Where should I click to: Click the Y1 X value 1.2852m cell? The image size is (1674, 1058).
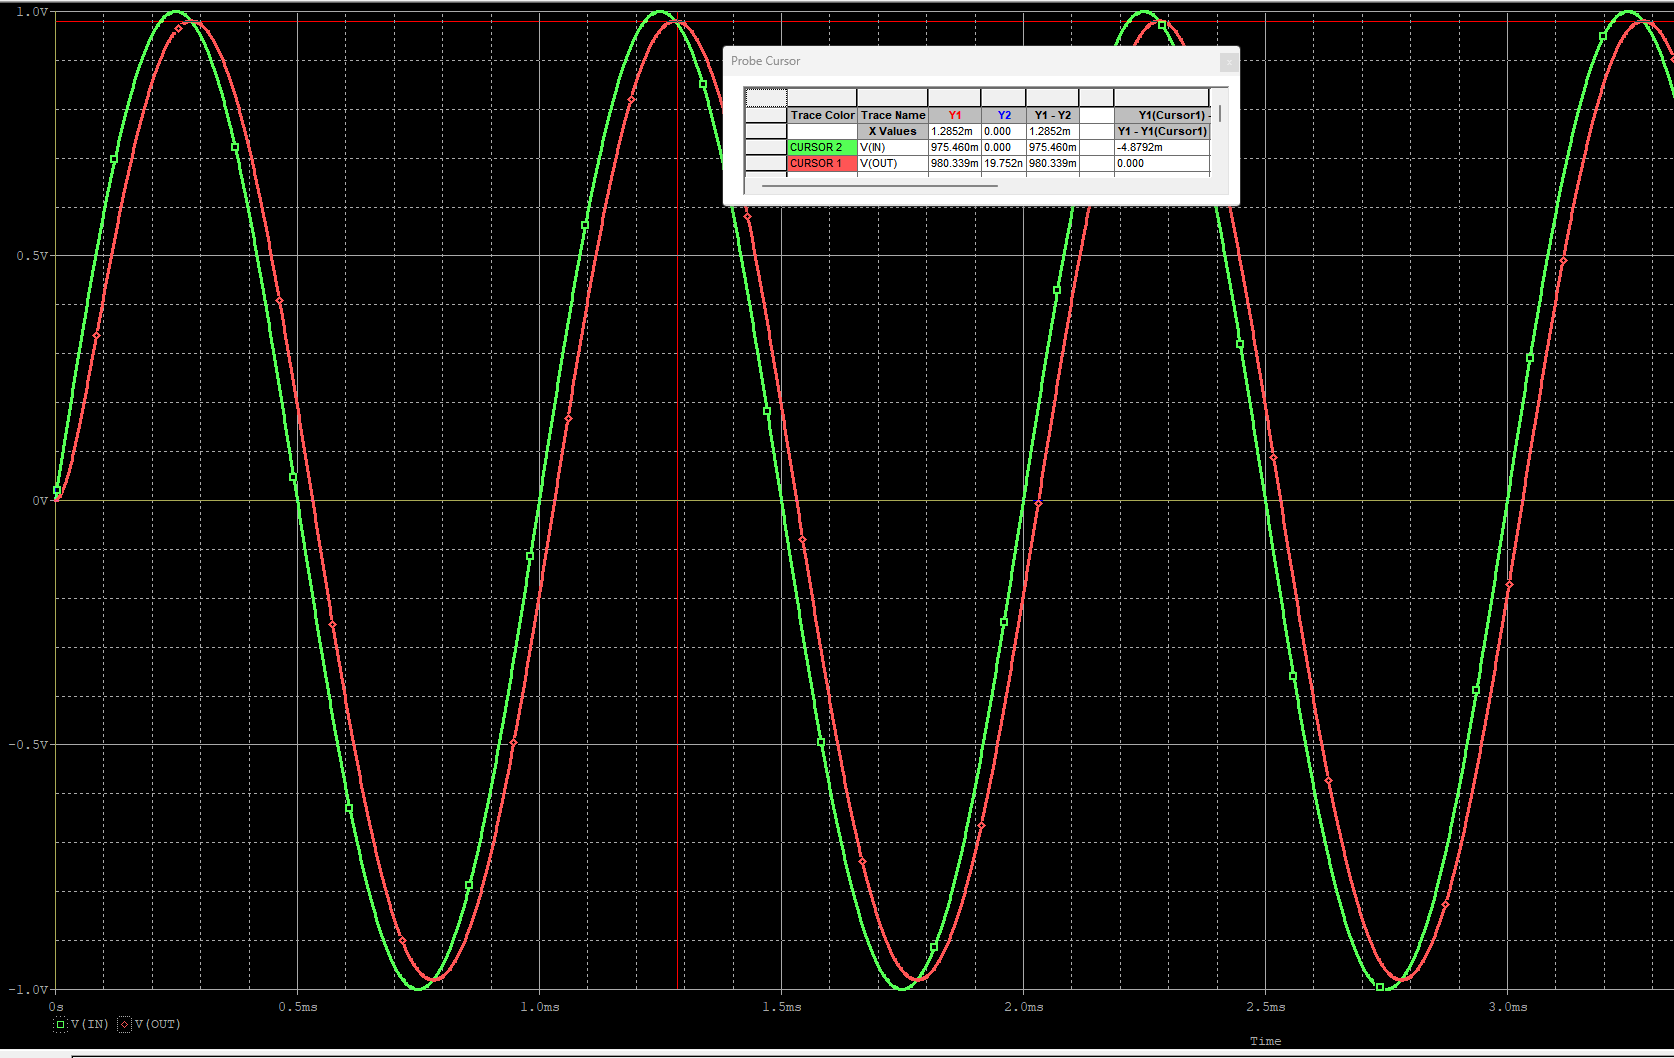click(955, 131)
